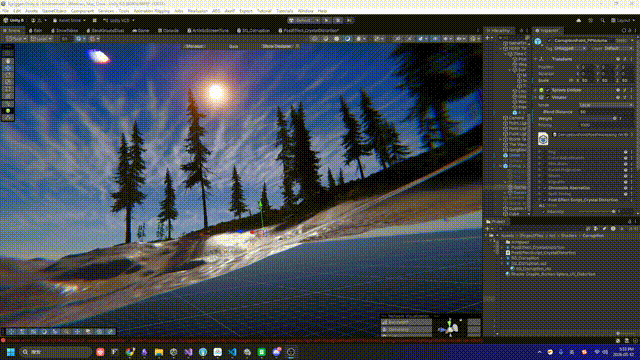
Task: Click the green custom tool icon
Action: point(8,111)
